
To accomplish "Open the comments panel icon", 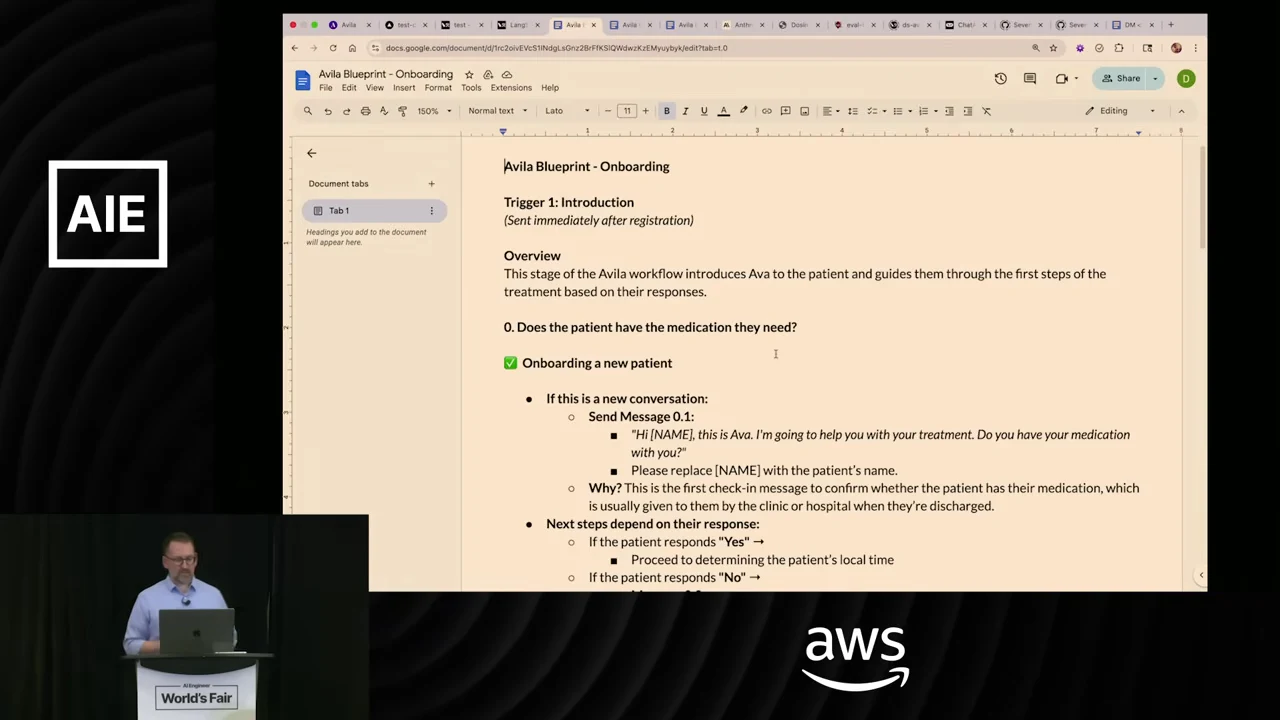I will [x=1030, y=78].
